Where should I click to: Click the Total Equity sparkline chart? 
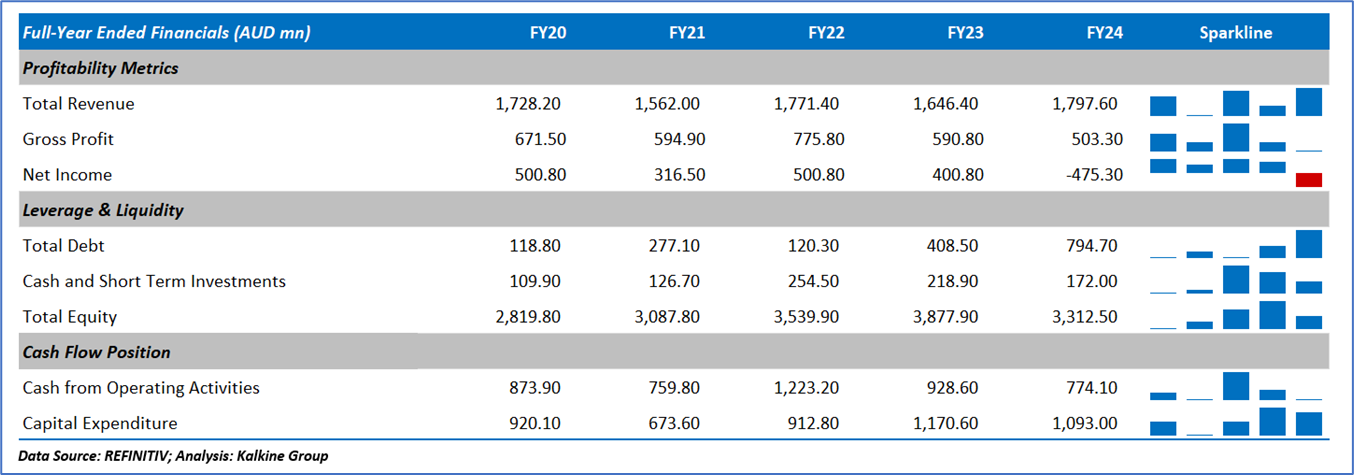[x=1236, y=316]
